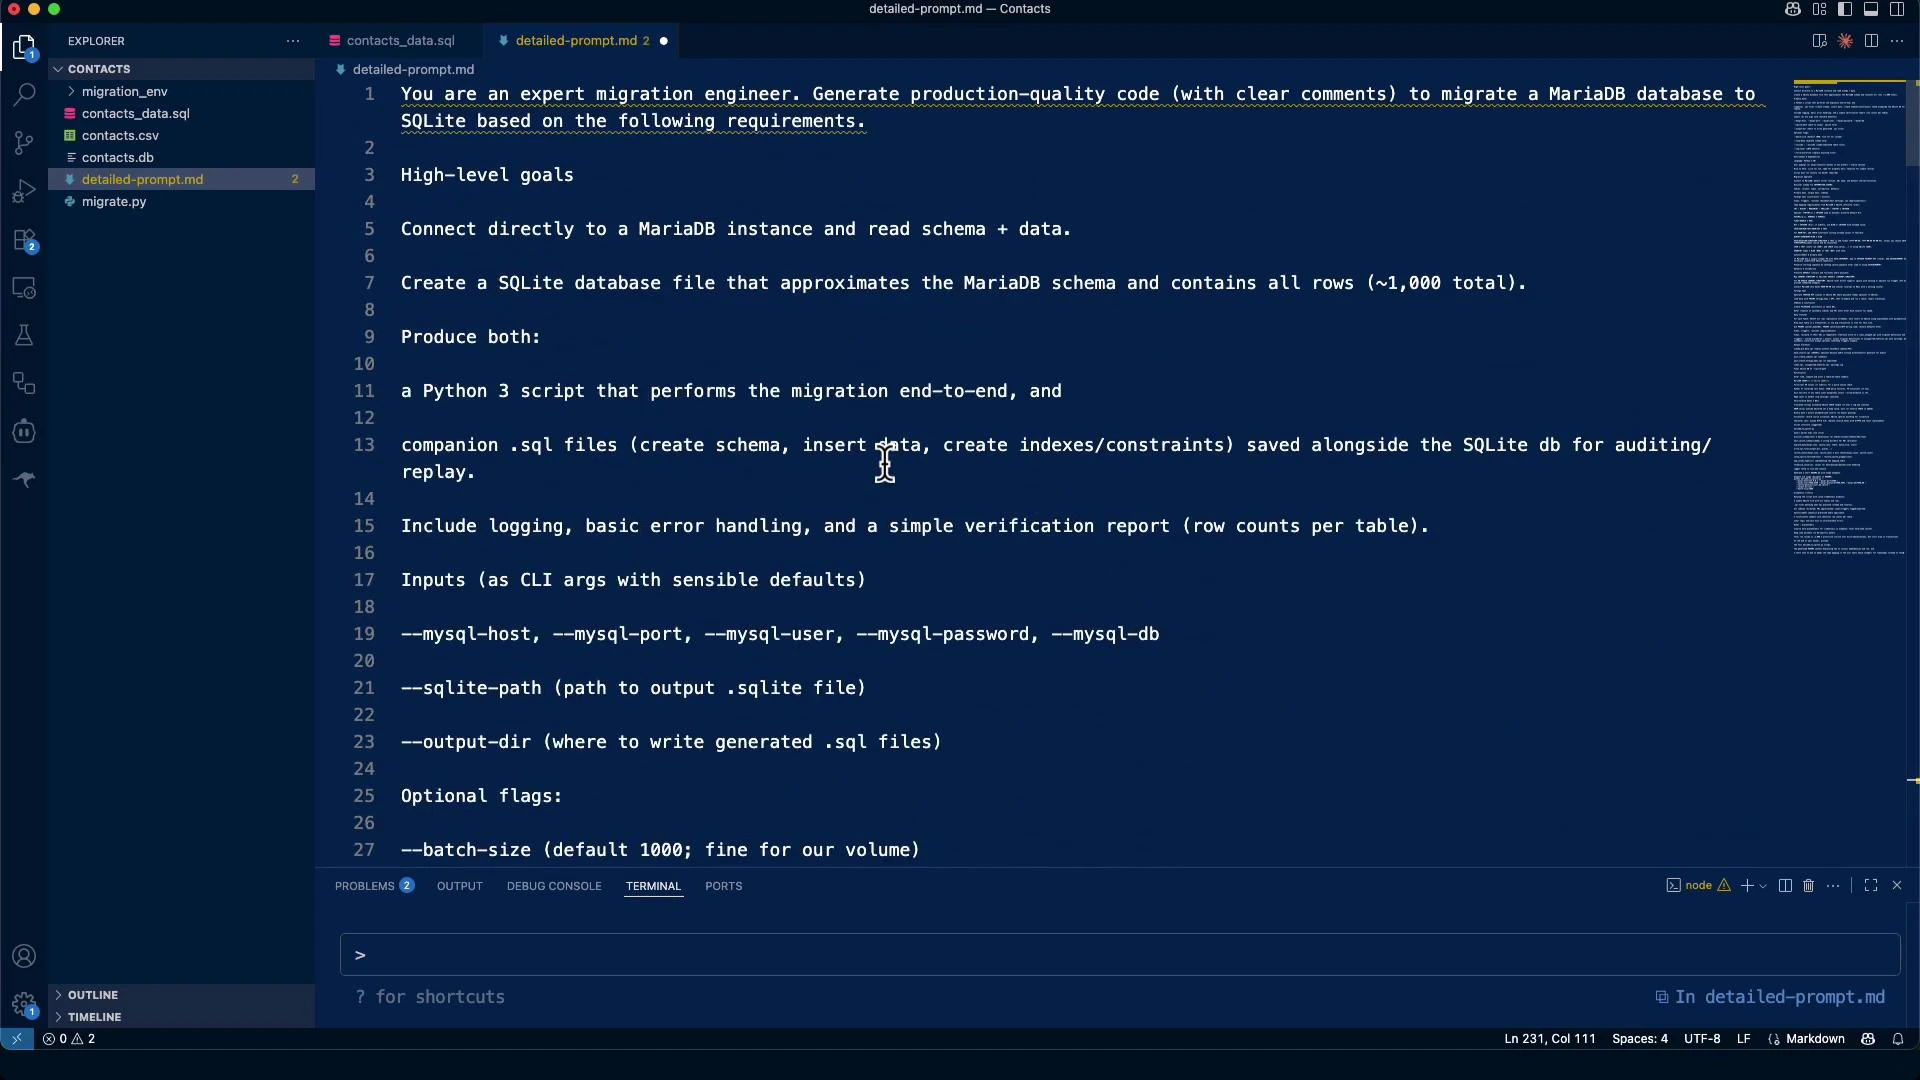
Task: Click the editor minimap overview
Action: pos(1849,320)
